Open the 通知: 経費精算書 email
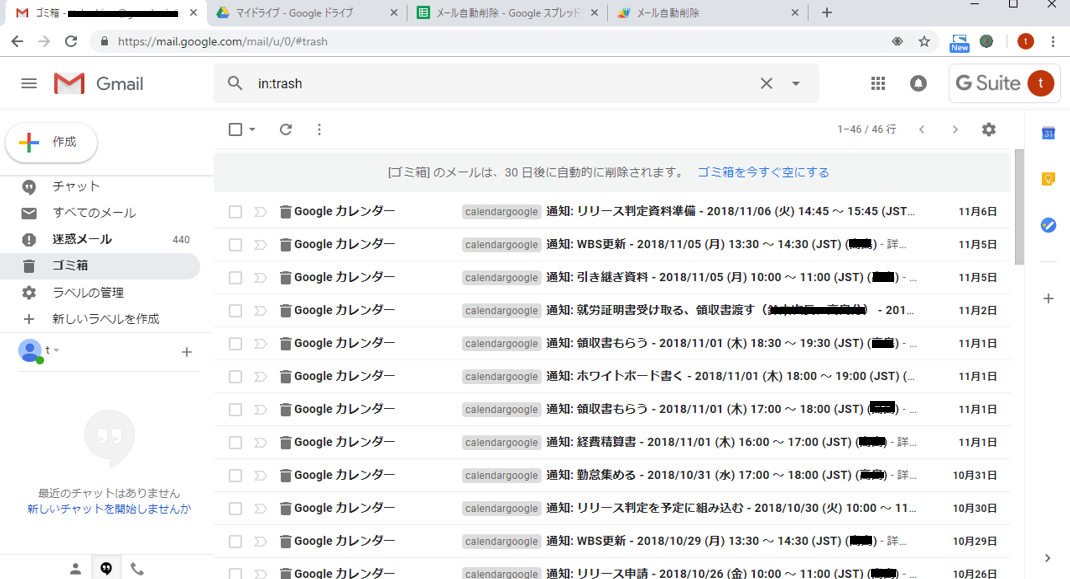The width and height of the screenshot is (1070, 579). (x=612, y=442)
